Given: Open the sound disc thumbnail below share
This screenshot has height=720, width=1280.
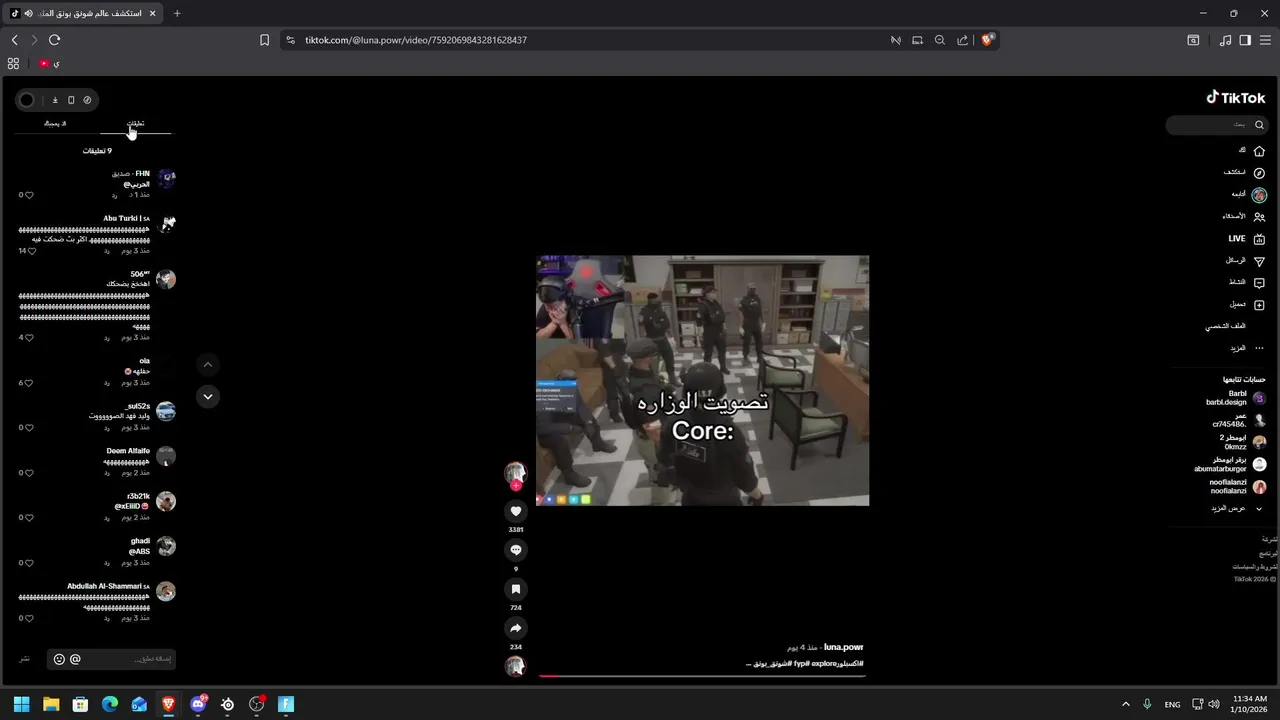Looking at the screenshot, I should [x=516, y=666].
